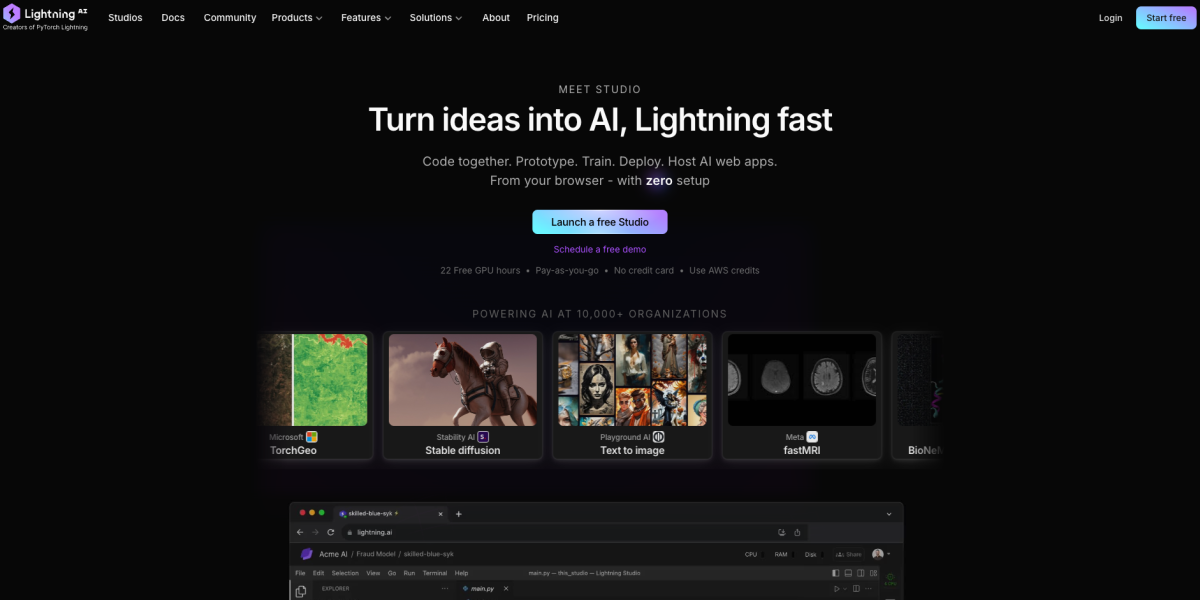The image size is (1200, 600).
Task: Expand the Solutions dropdown menu
Action: (x=436, y=18)
